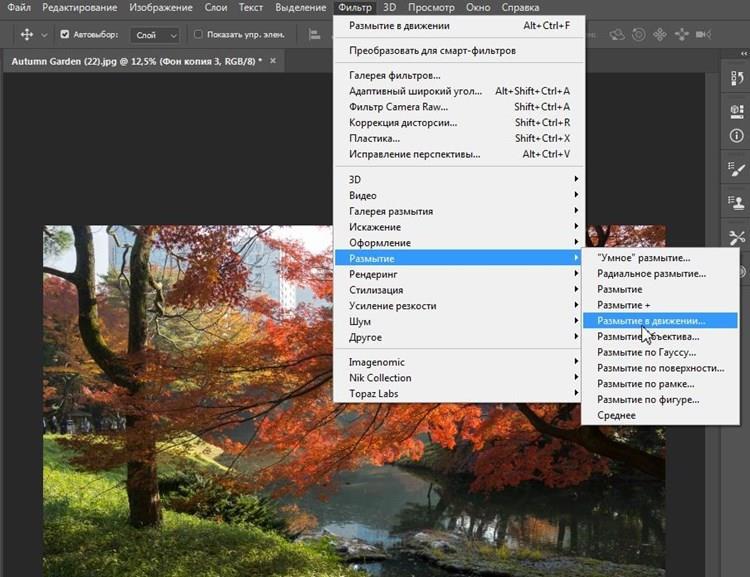Enable the Показать упр. элем. checkbox

197,34
